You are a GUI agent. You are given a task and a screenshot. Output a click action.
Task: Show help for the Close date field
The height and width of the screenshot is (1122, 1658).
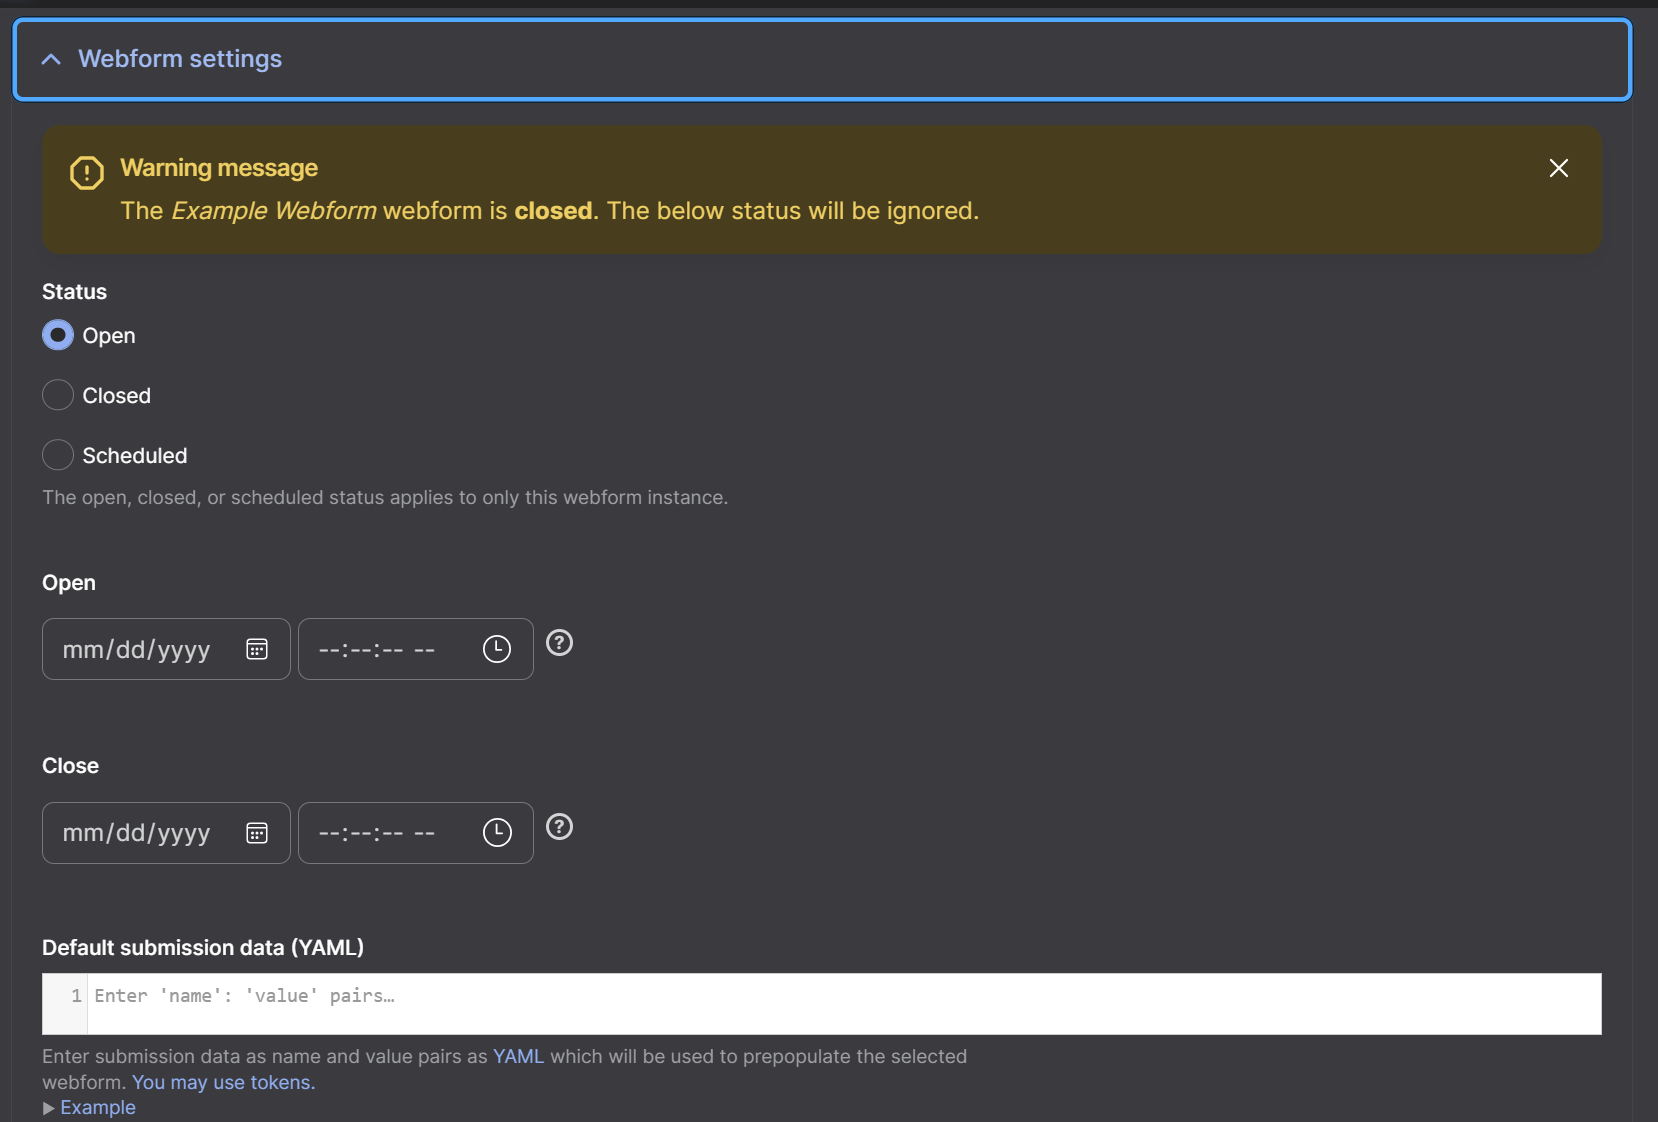point(560,827)
